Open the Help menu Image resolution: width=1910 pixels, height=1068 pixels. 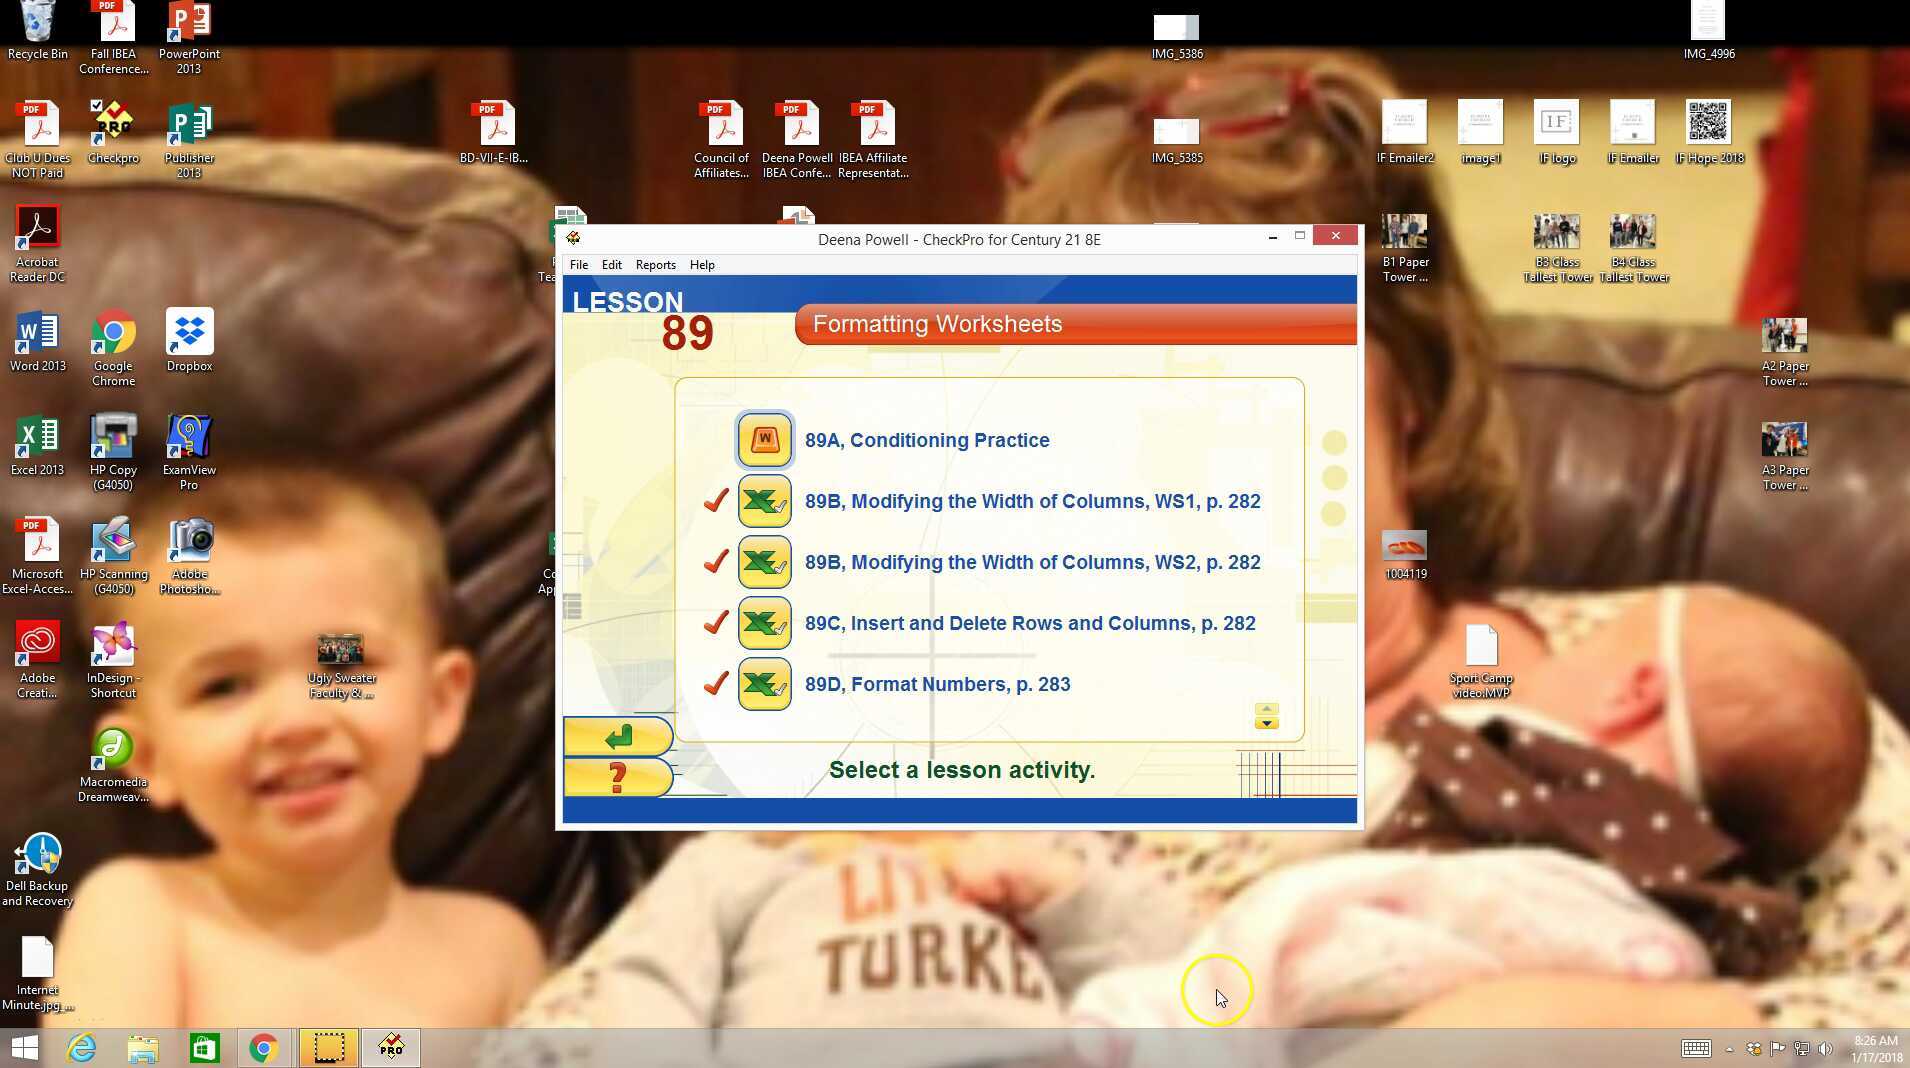click(702, 265)
